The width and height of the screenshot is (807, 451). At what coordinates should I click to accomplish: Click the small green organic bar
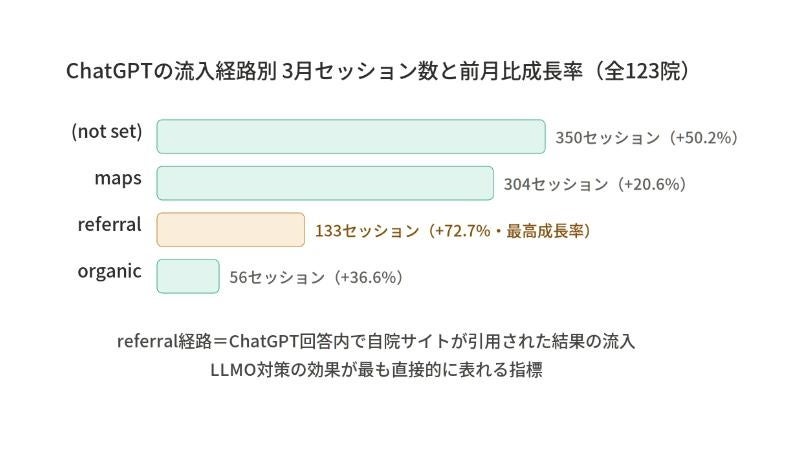(x=188, y=276)
